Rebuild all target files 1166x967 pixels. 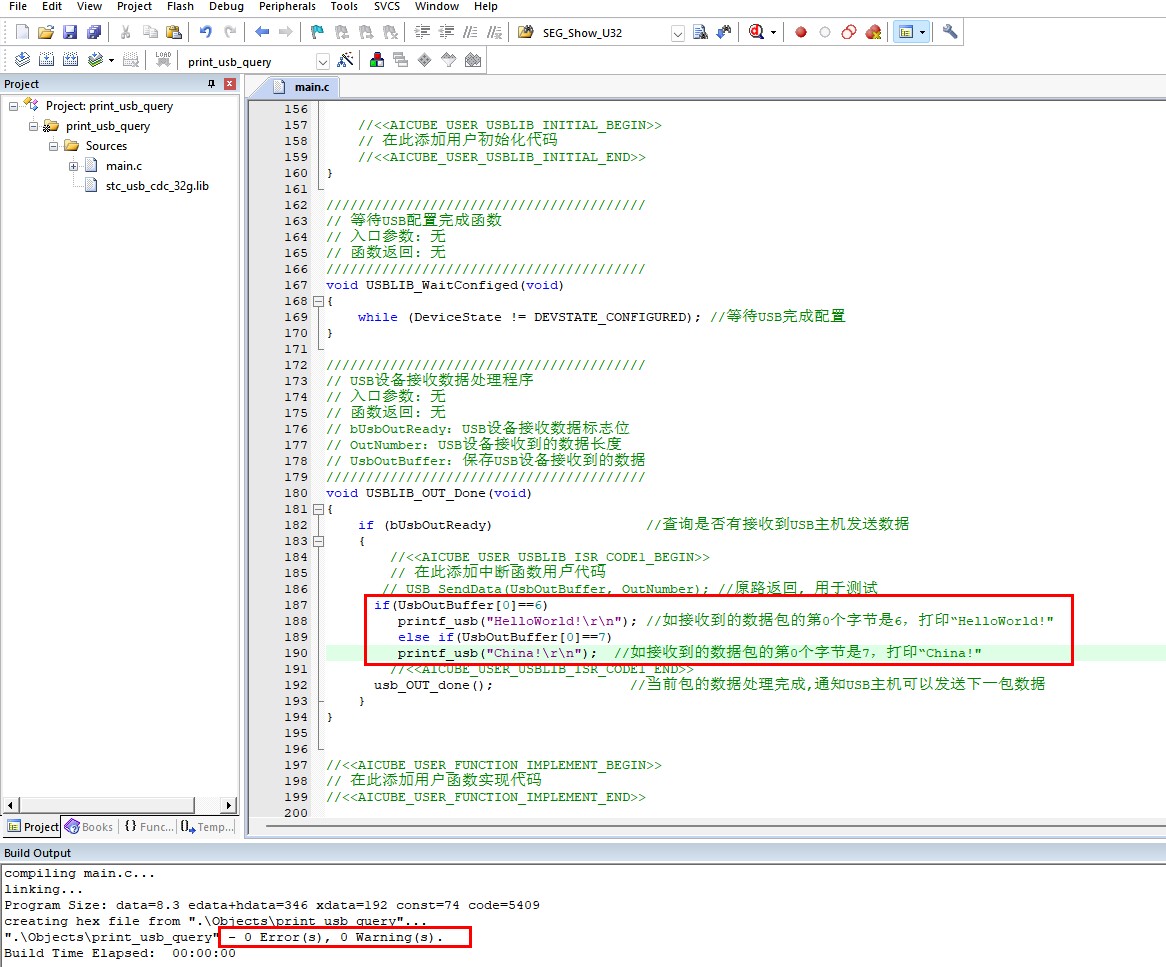70,60
